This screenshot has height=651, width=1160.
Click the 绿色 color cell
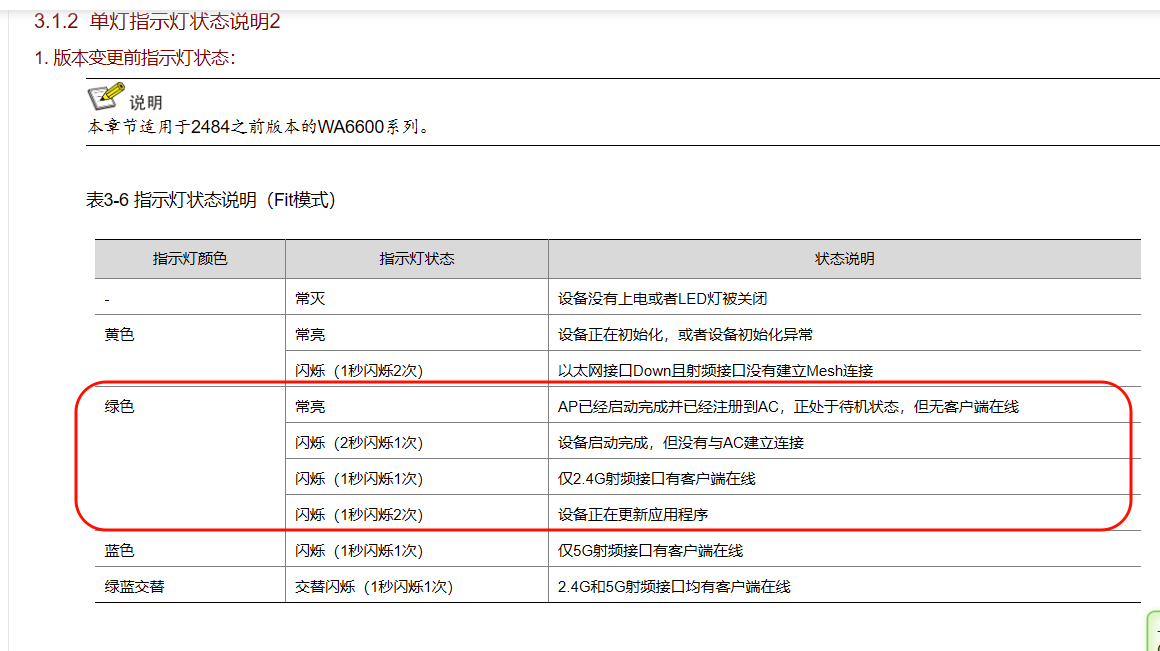tap(119, 407)
